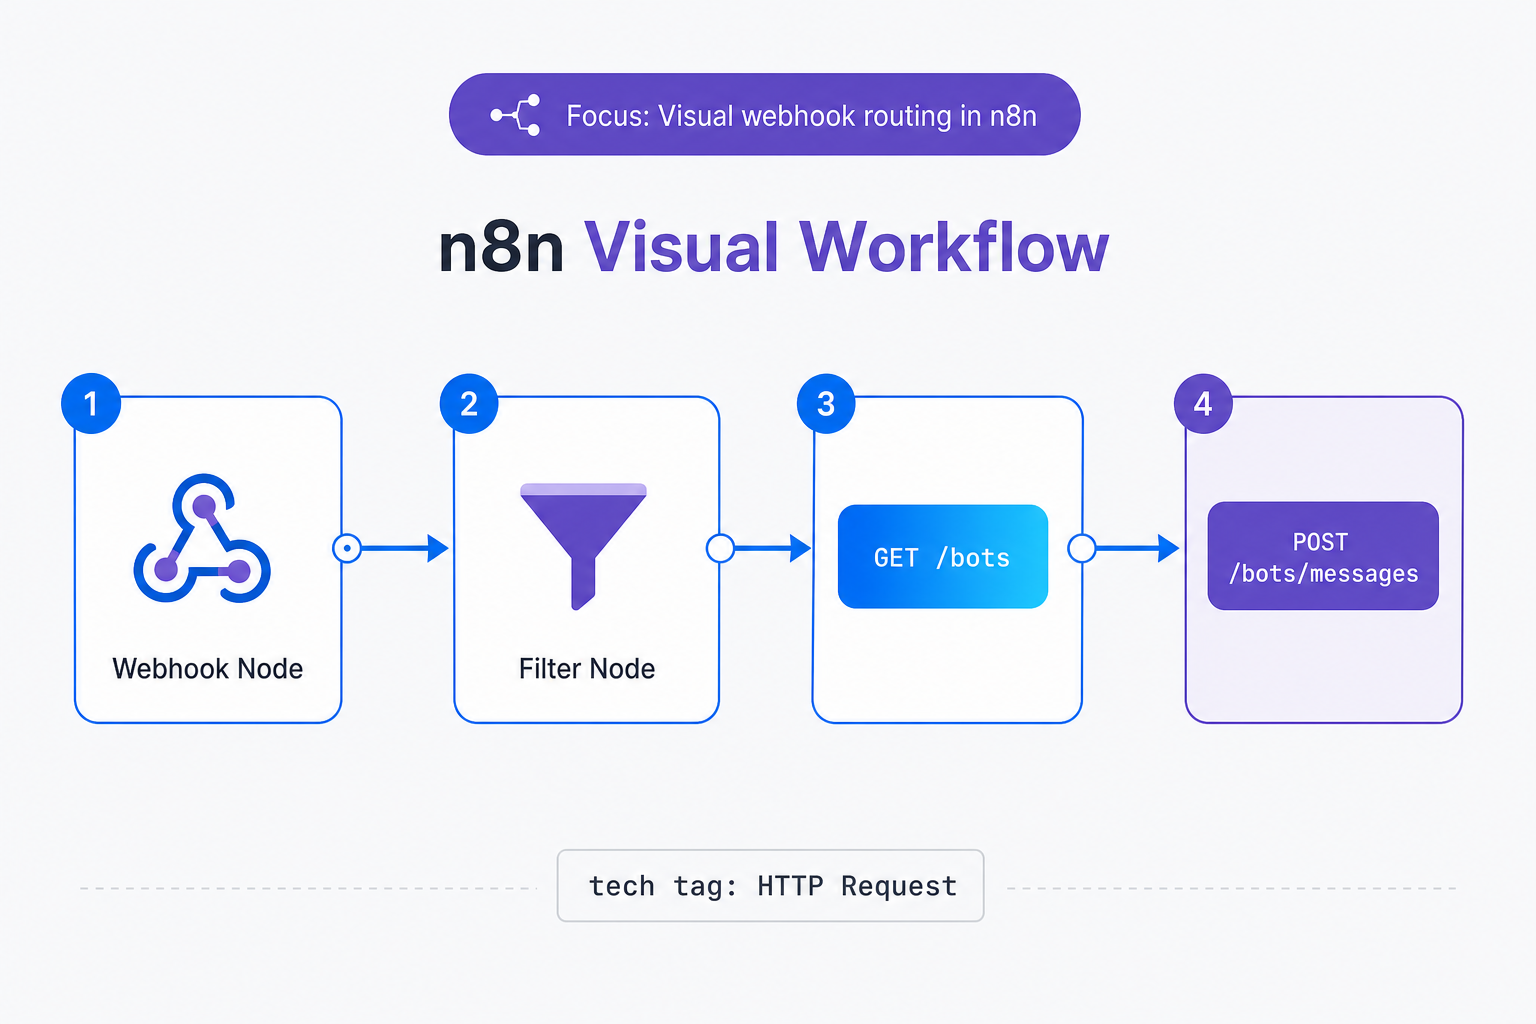This screenshot has height=1024, width=1536.
Task: Click the Webhook Node output connector circle
Action: tap(347, 548)
